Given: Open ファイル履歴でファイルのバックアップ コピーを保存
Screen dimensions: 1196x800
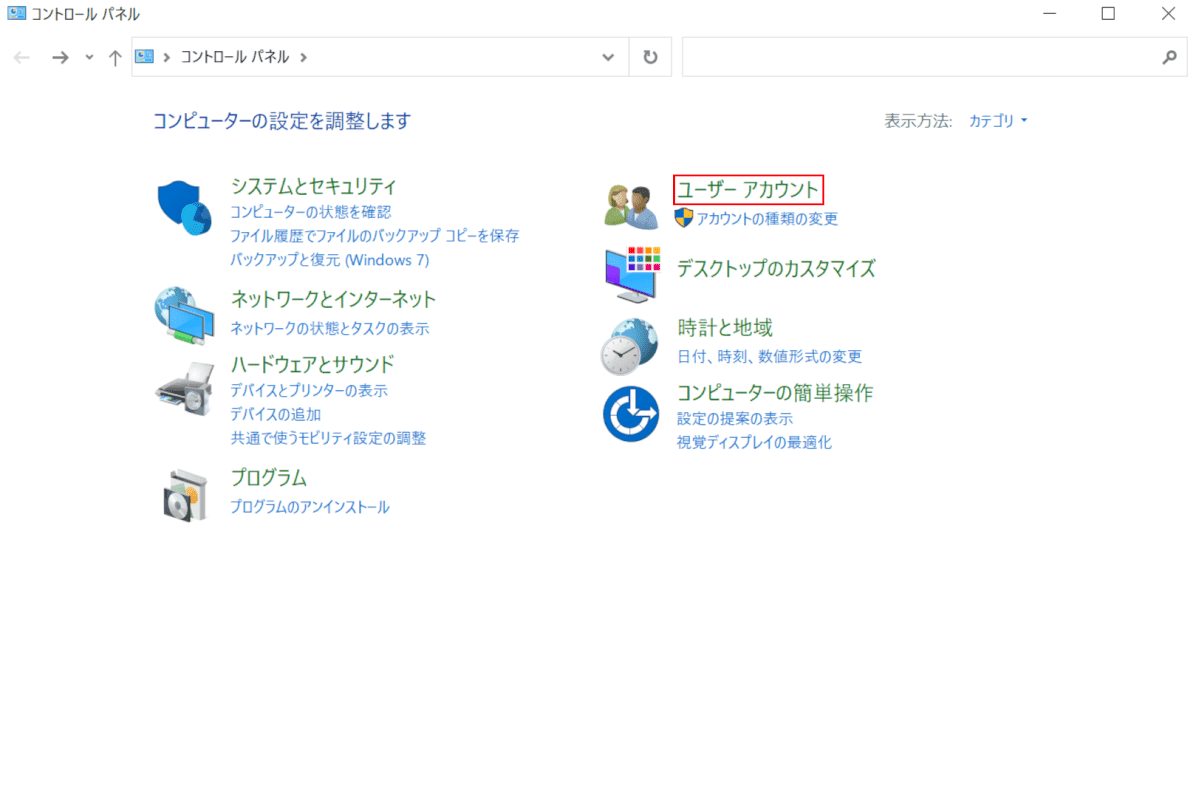Looking at the screenshot, I should pyautogui.click(x=375, y=236).
